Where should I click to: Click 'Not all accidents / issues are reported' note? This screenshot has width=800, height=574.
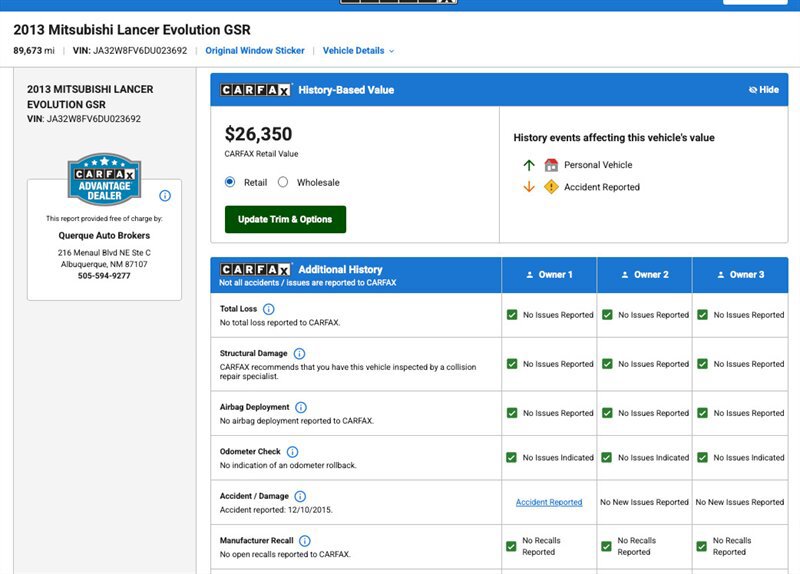coord(308,283)
